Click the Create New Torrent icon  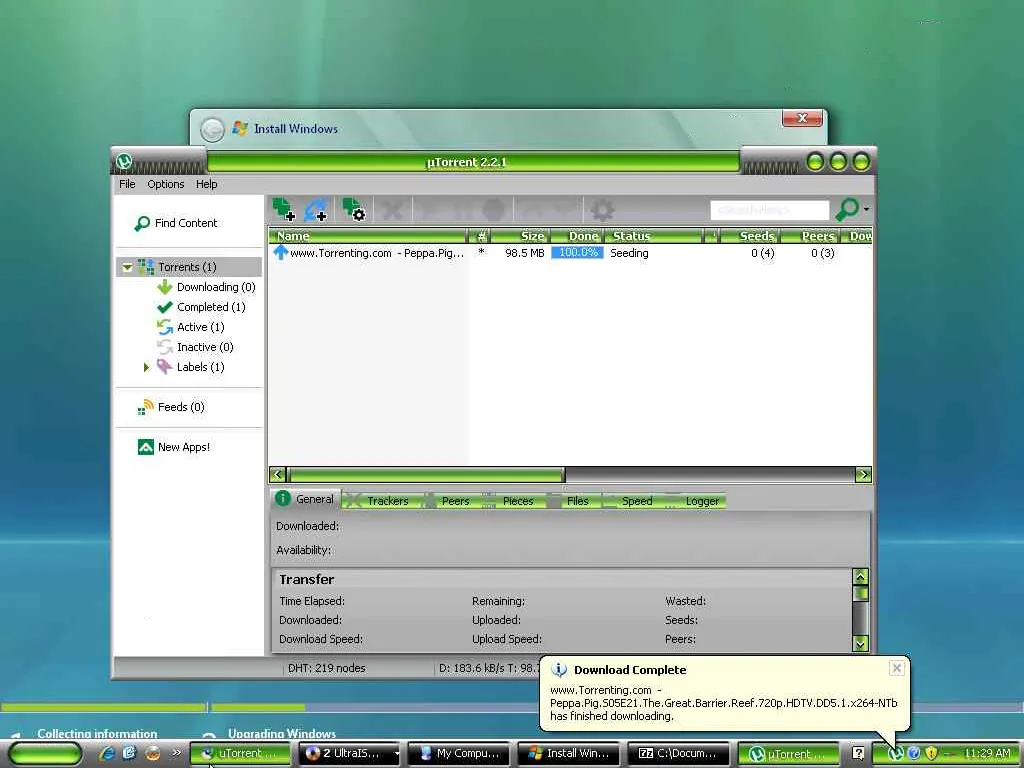pyautogui.click(x=354, y=210)
